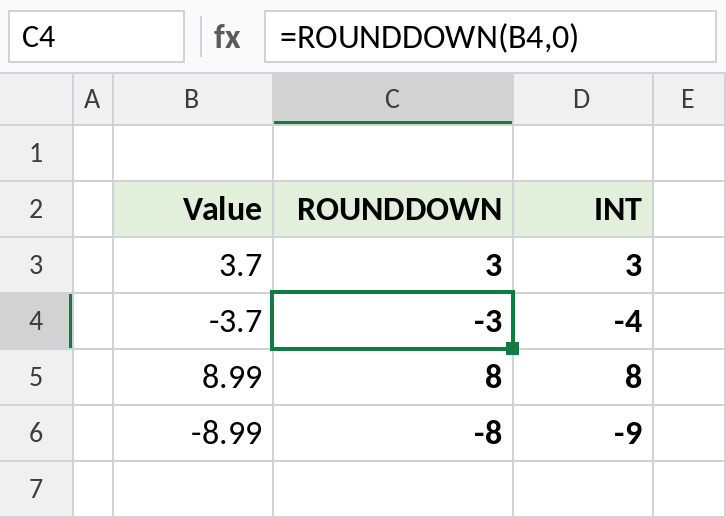
Task: Select cell D5 showing 8
Action: (x=582, y=377)
